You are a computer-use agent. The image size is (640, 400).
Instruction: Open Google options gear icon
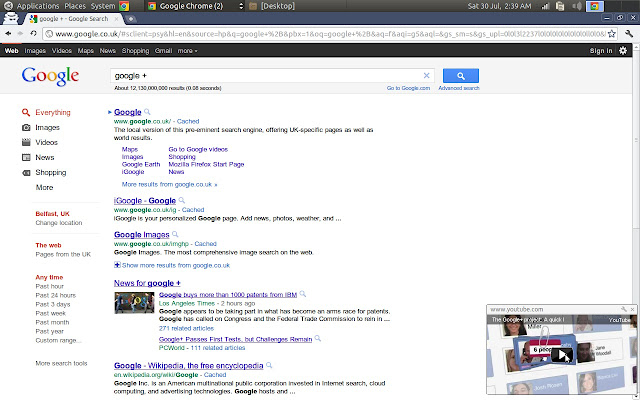point(623,51)
